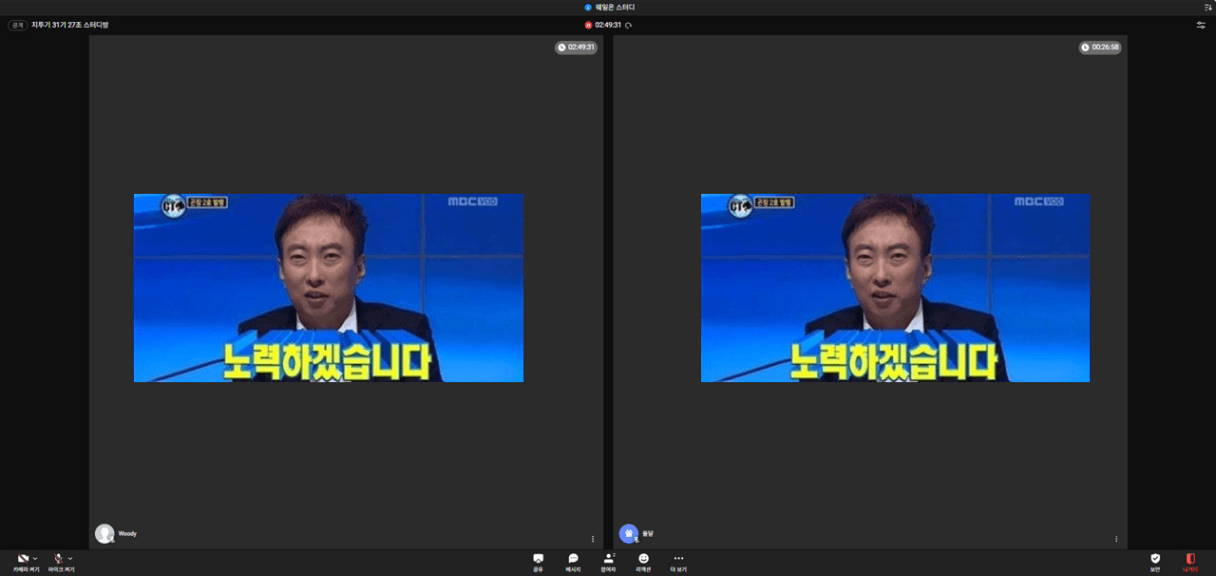Select Woody's shared video thumbnail

click(x=328, y=288)
